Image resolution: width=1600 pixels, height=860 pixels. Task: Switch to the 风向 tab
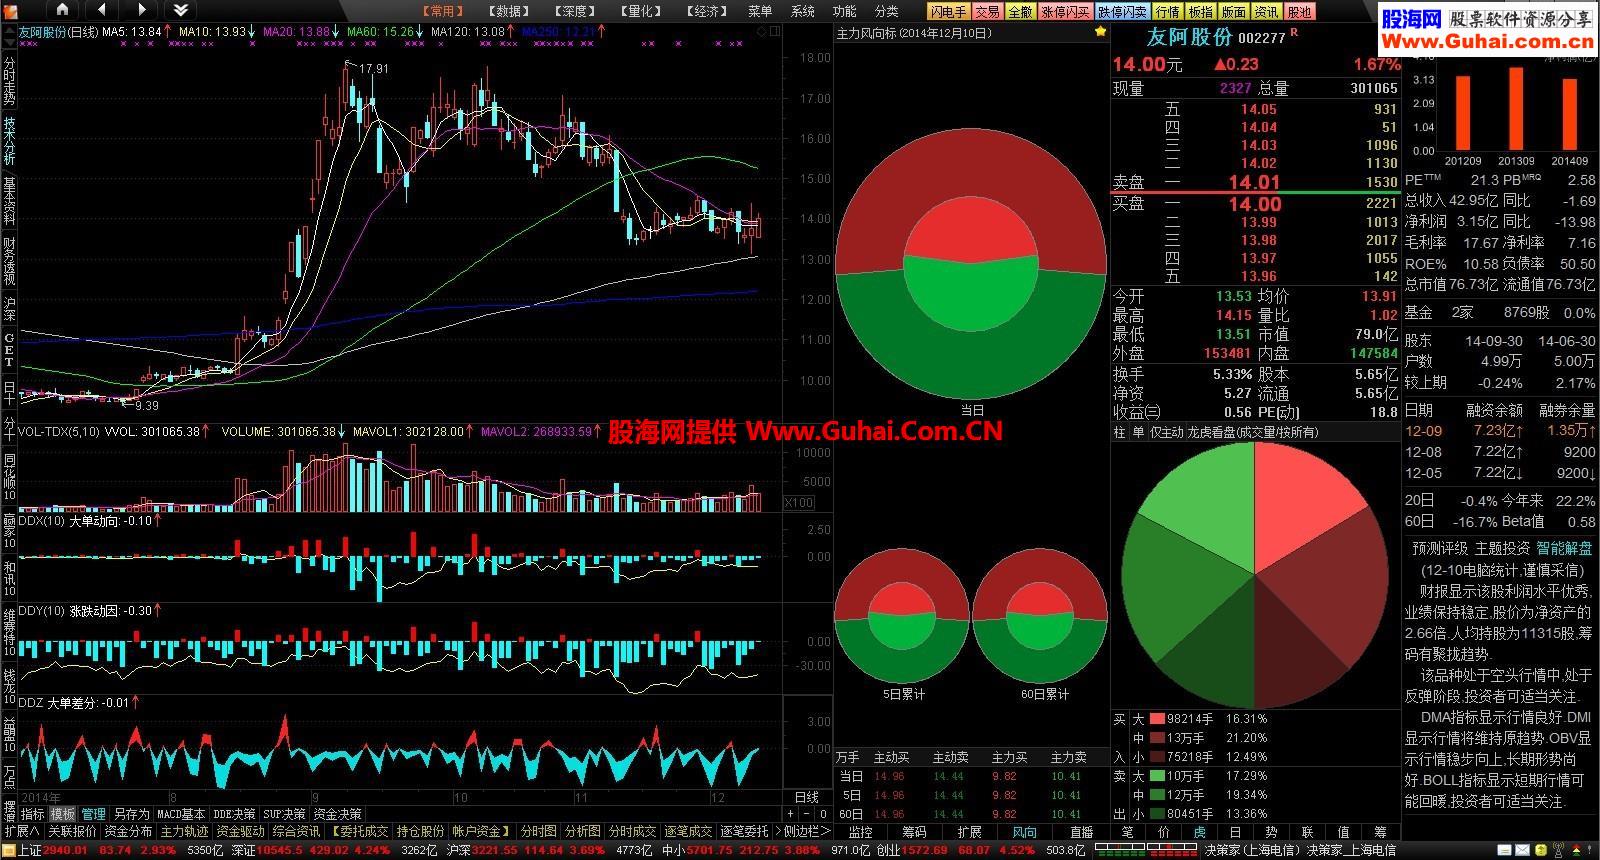1025,832
